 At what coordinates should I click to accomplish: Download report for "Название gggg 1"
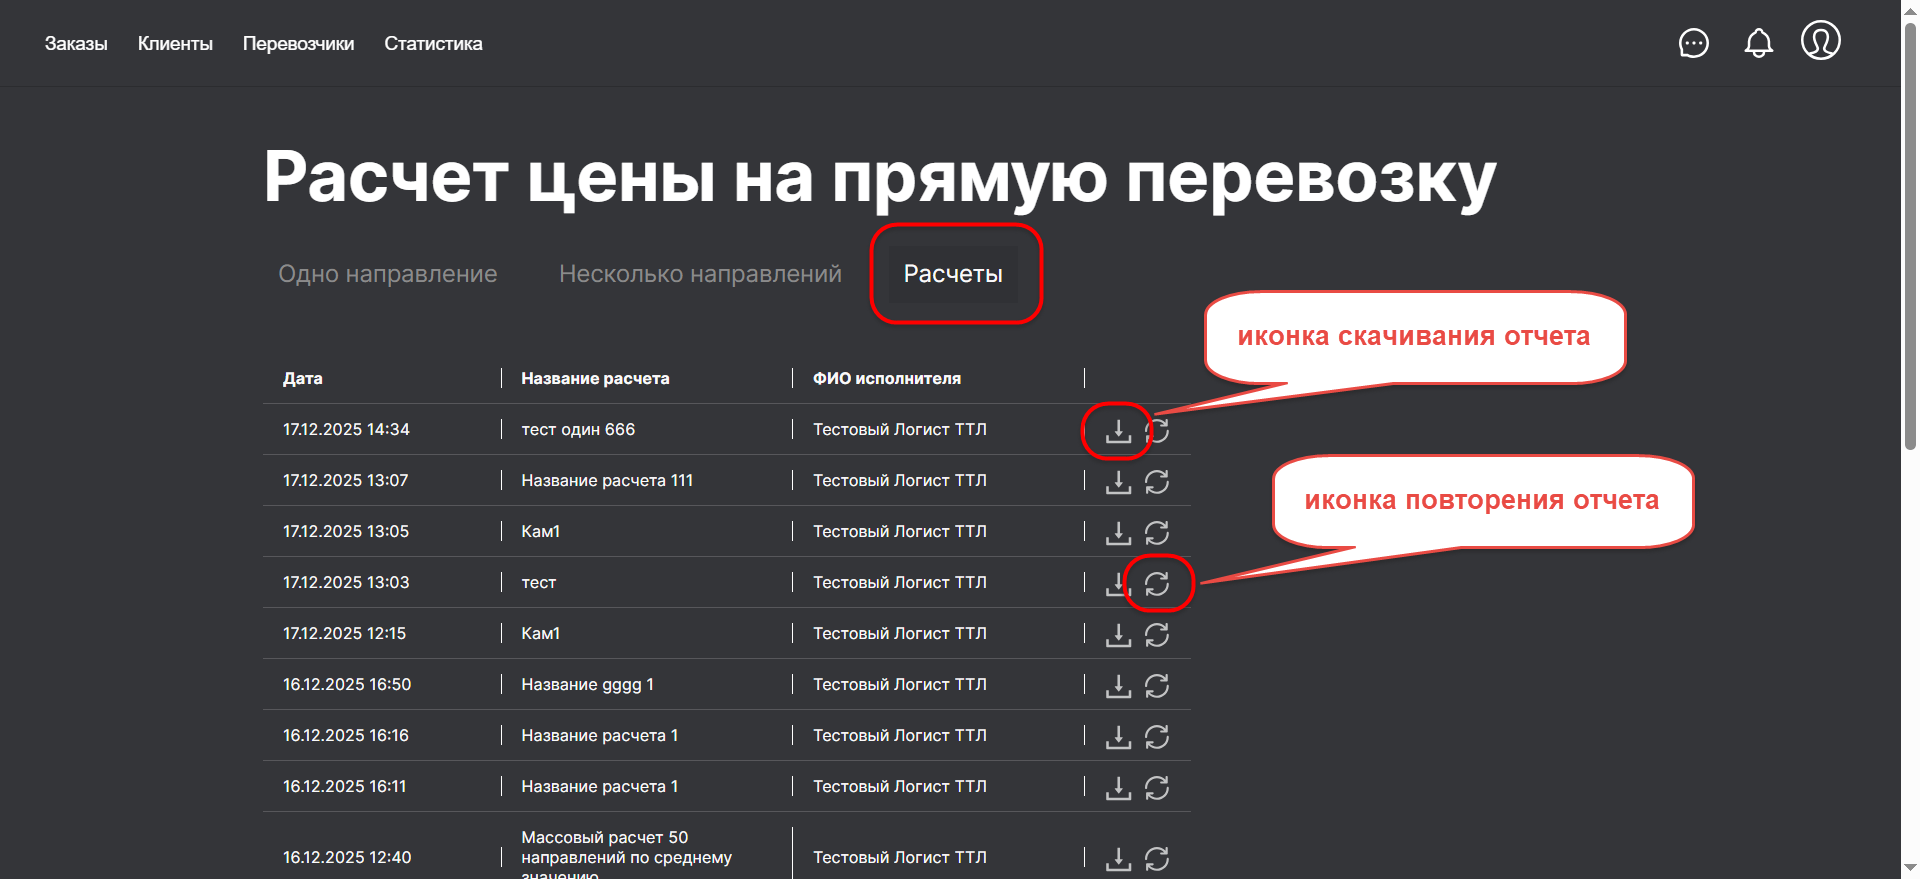[1118, 686]
